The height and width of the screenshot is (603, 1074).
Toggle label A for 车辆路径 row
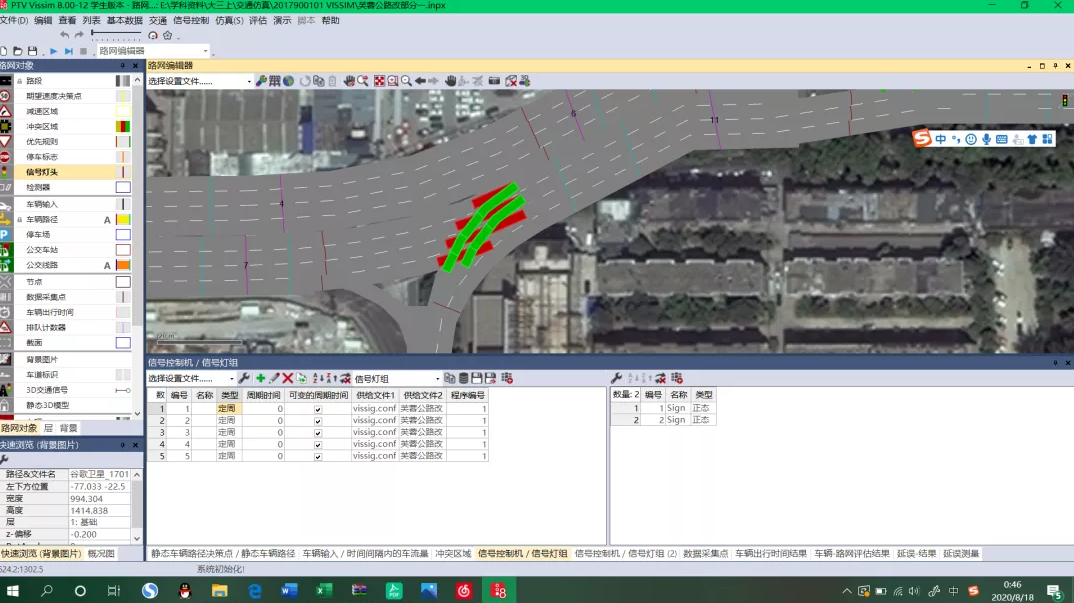pos(107,220)
